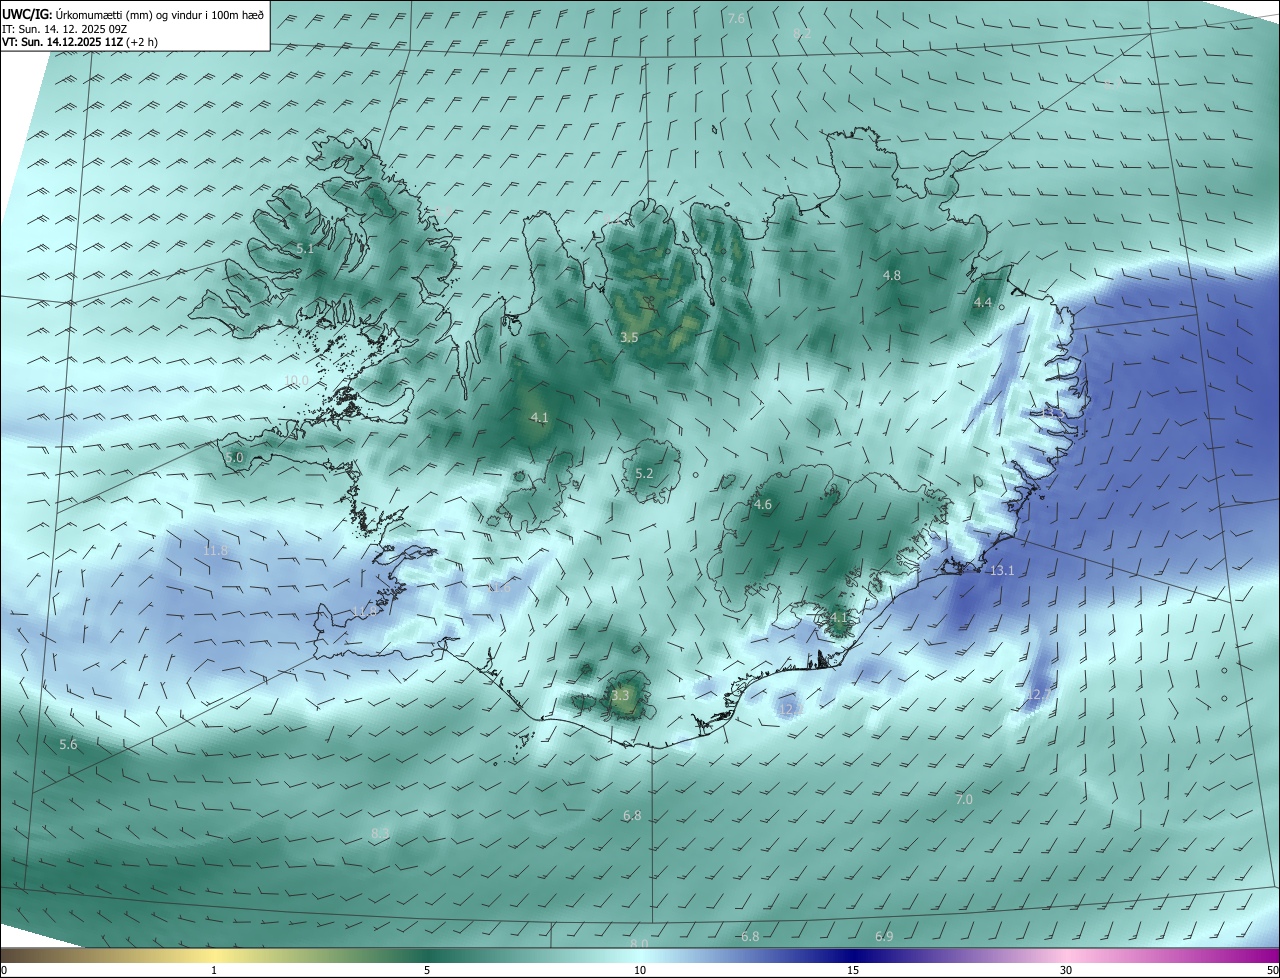This screenshot has height=978, width=1280.
Task: Click the 4.6 value on the map
Action: (763, 505)
